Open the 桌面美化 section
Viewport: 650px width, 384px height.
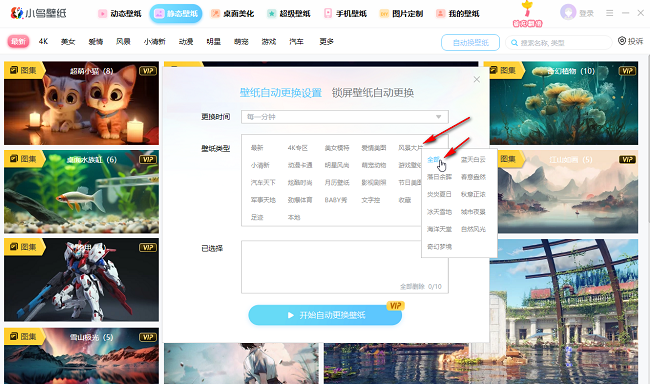click(x=232, y=14)
